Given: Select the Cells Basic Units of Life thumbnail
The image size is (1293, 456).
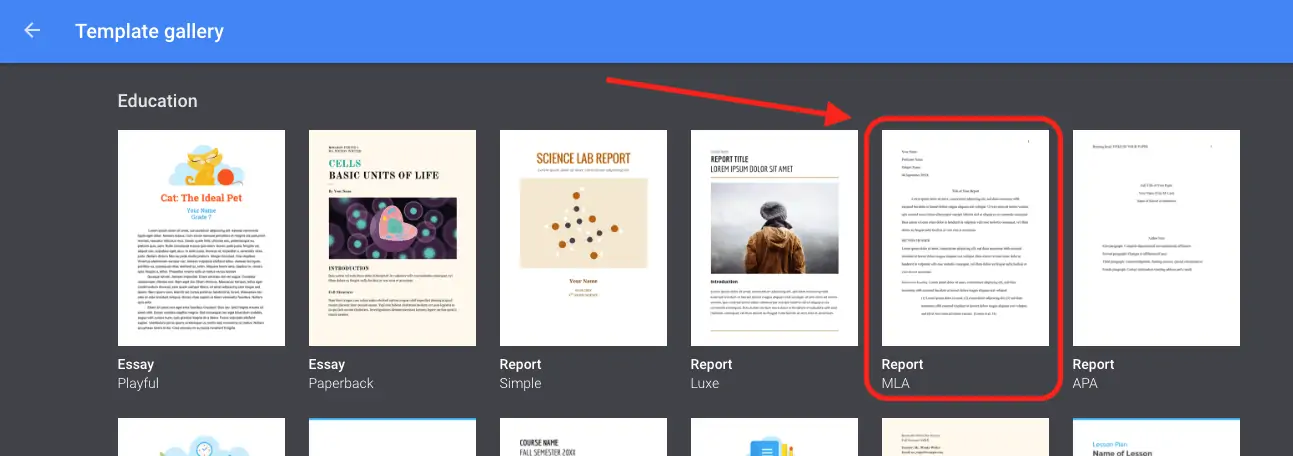Looking at the screenshot, I should click(x=392, y=238).
